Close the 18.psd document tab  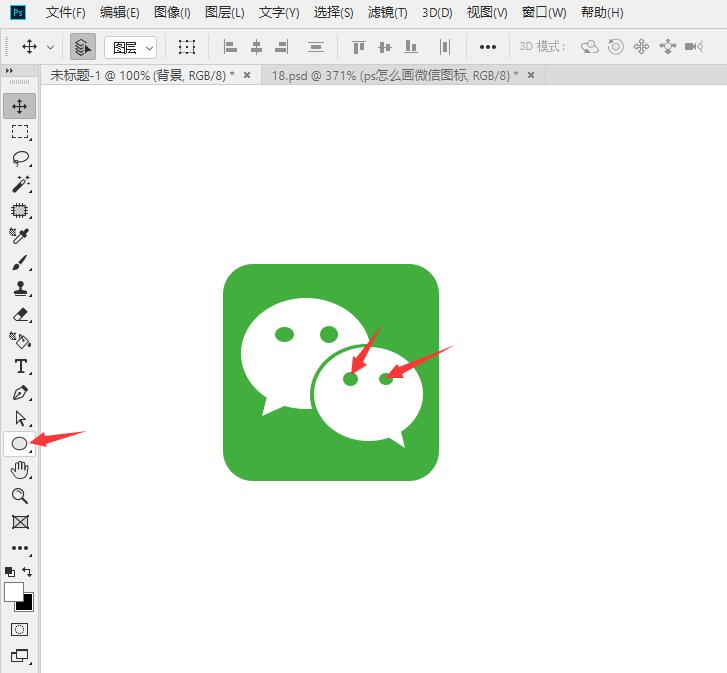pos(531,75)
